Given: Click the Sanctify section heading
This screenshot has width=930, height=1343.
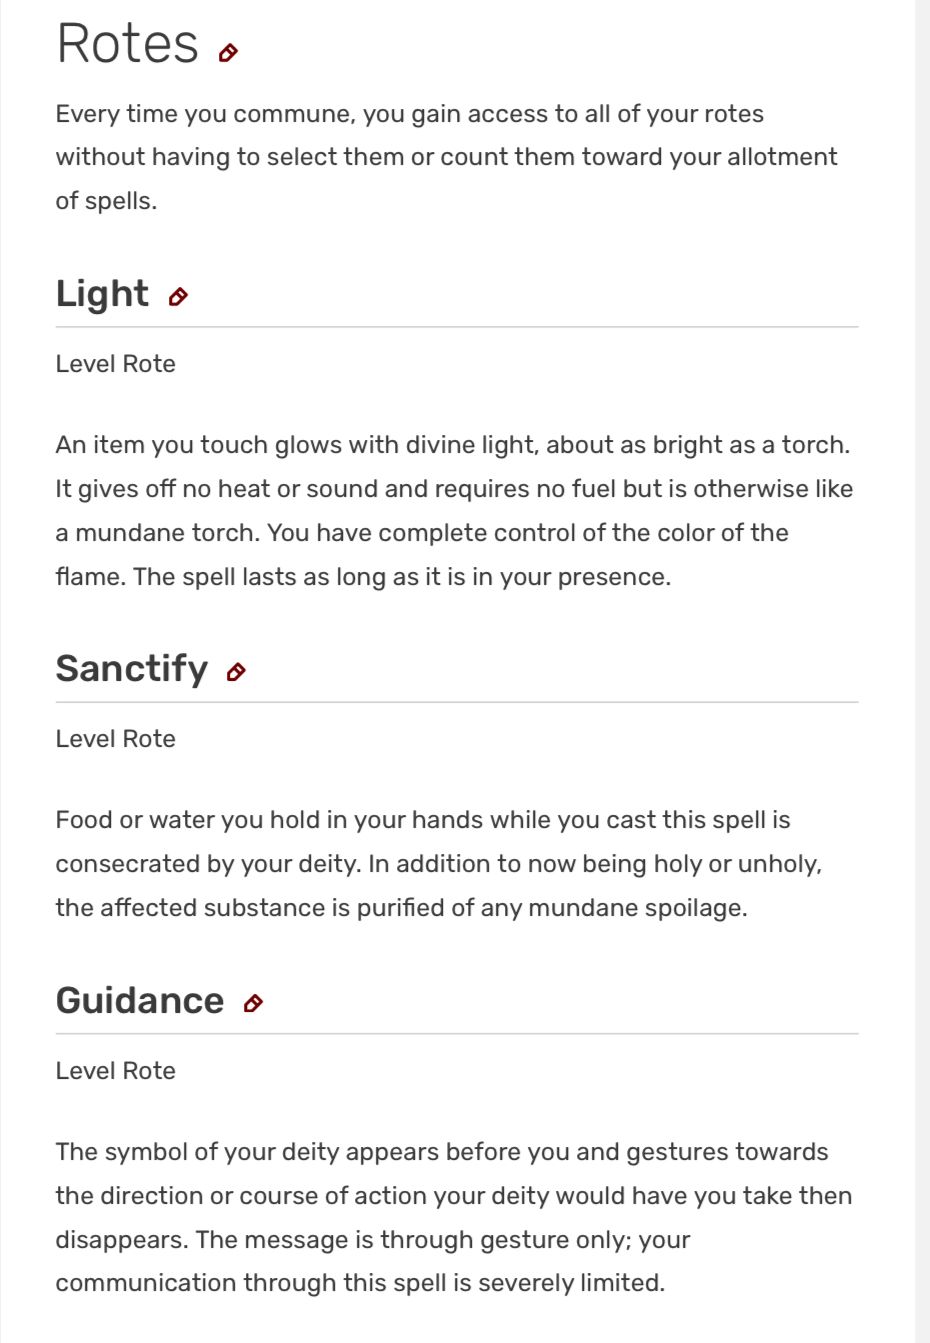Looking at the screenshot, I should pos(131,669).
